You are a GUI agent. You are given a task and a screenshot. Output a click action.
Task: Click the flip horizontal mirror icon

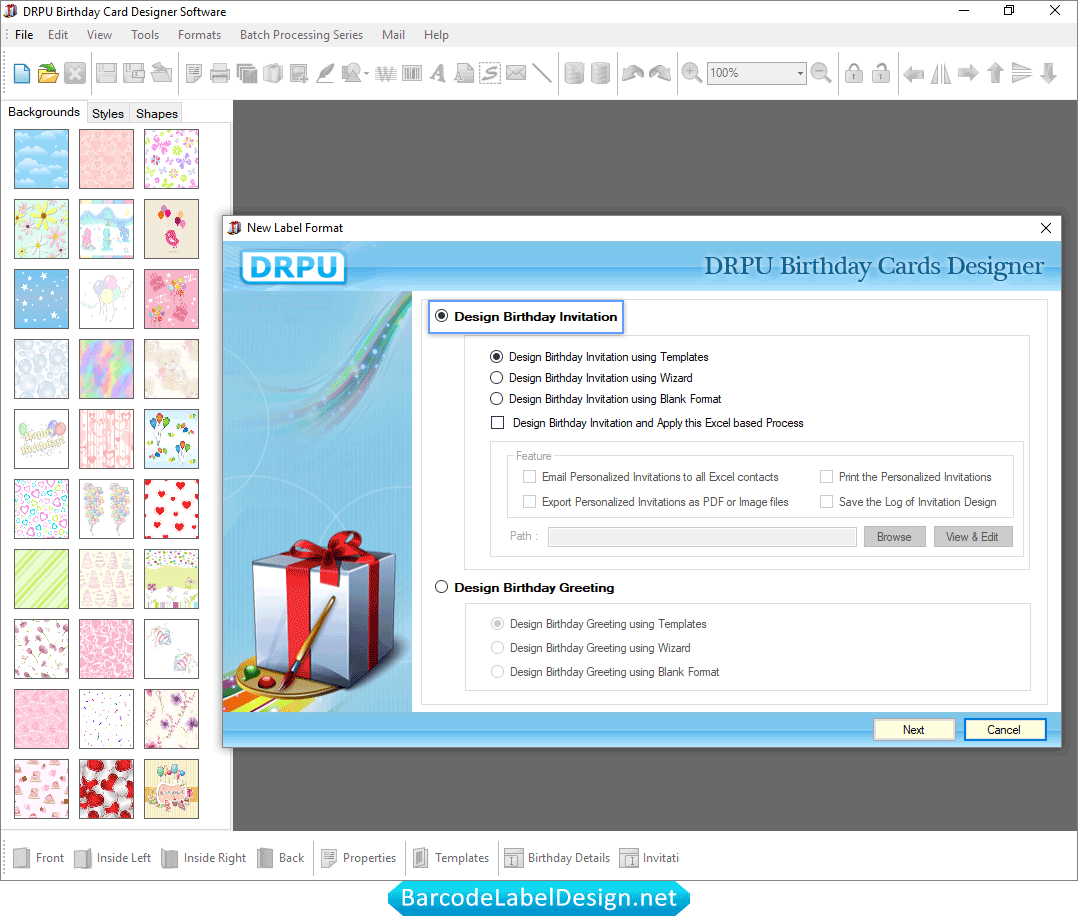tap(940, 73)
